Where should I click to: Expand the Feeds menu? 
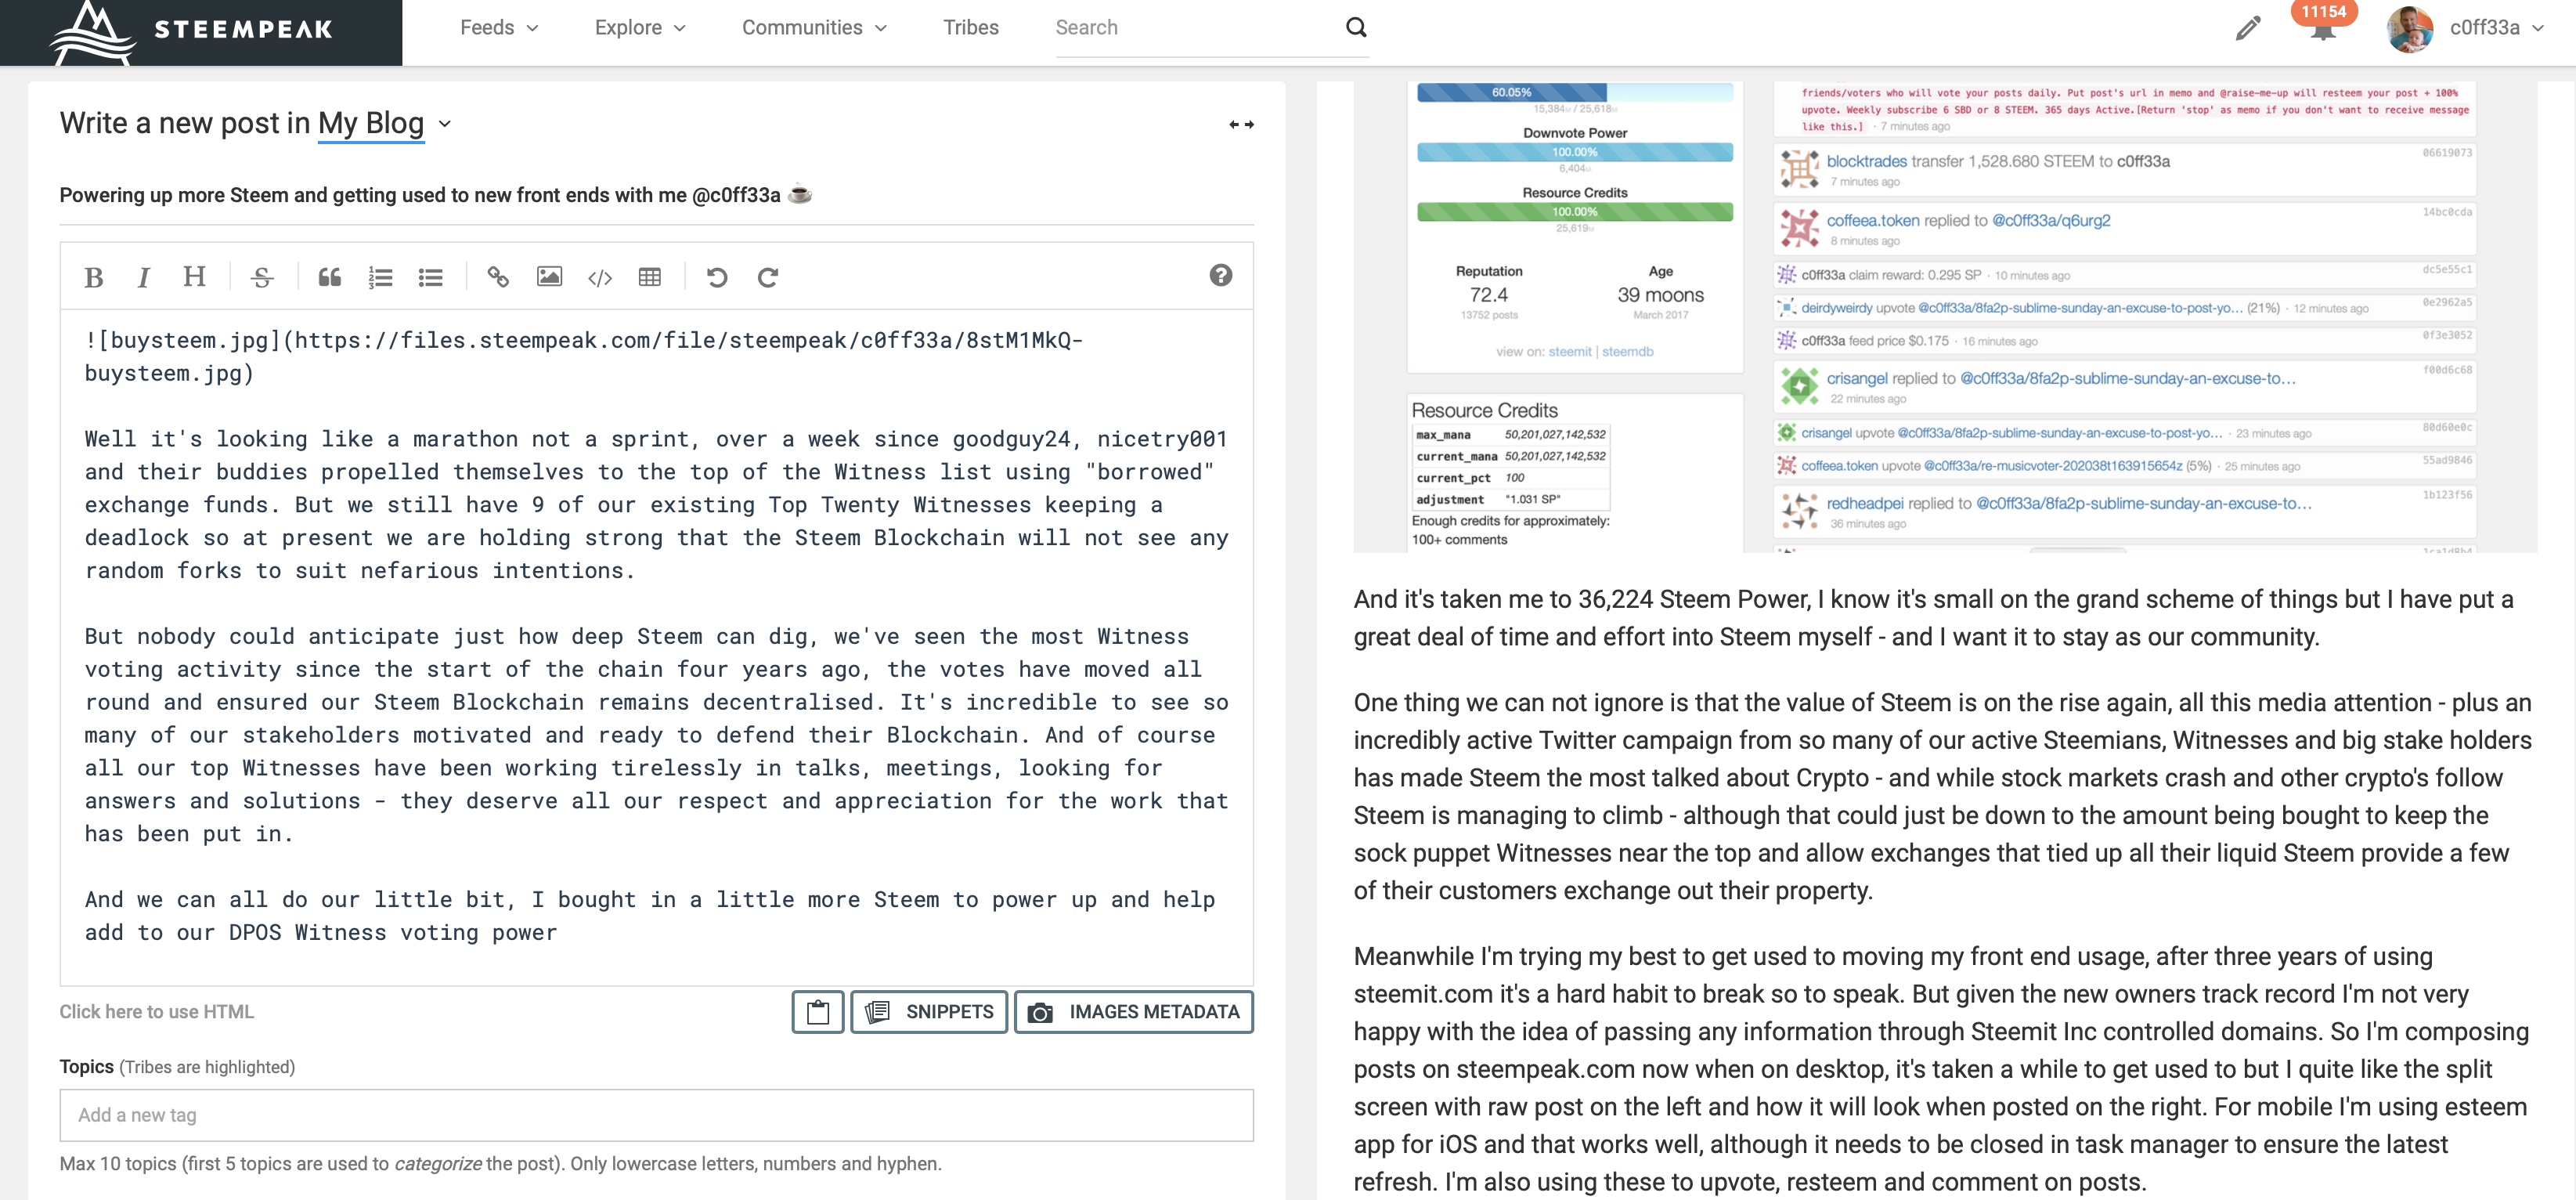(x=499, y=28)
